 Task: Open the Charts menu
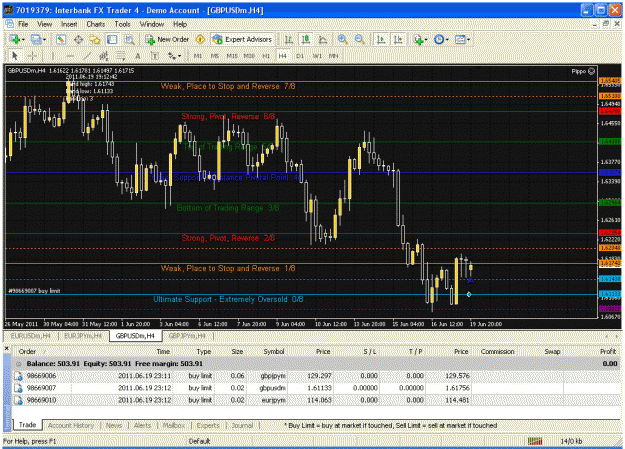(96, 24)
